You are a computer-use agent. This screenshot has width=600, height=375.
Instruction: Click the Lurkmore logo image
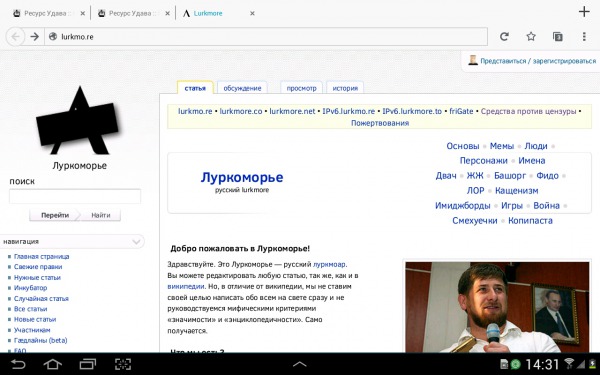click(78, 120)
